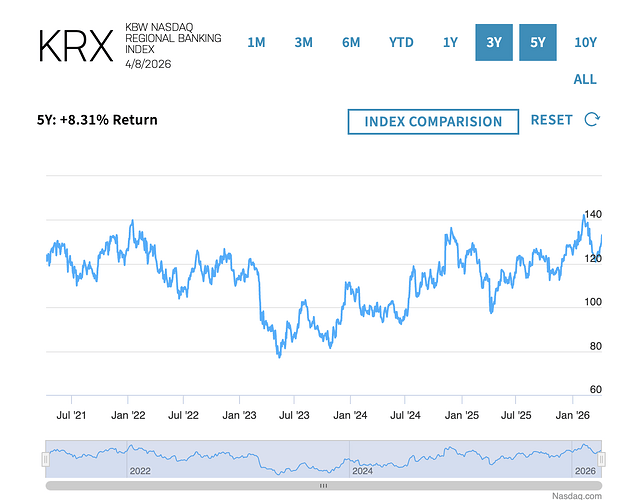Click the 80 y-axis label
Image resolution: width=624 pixels, height=500 pixels.
596,346
